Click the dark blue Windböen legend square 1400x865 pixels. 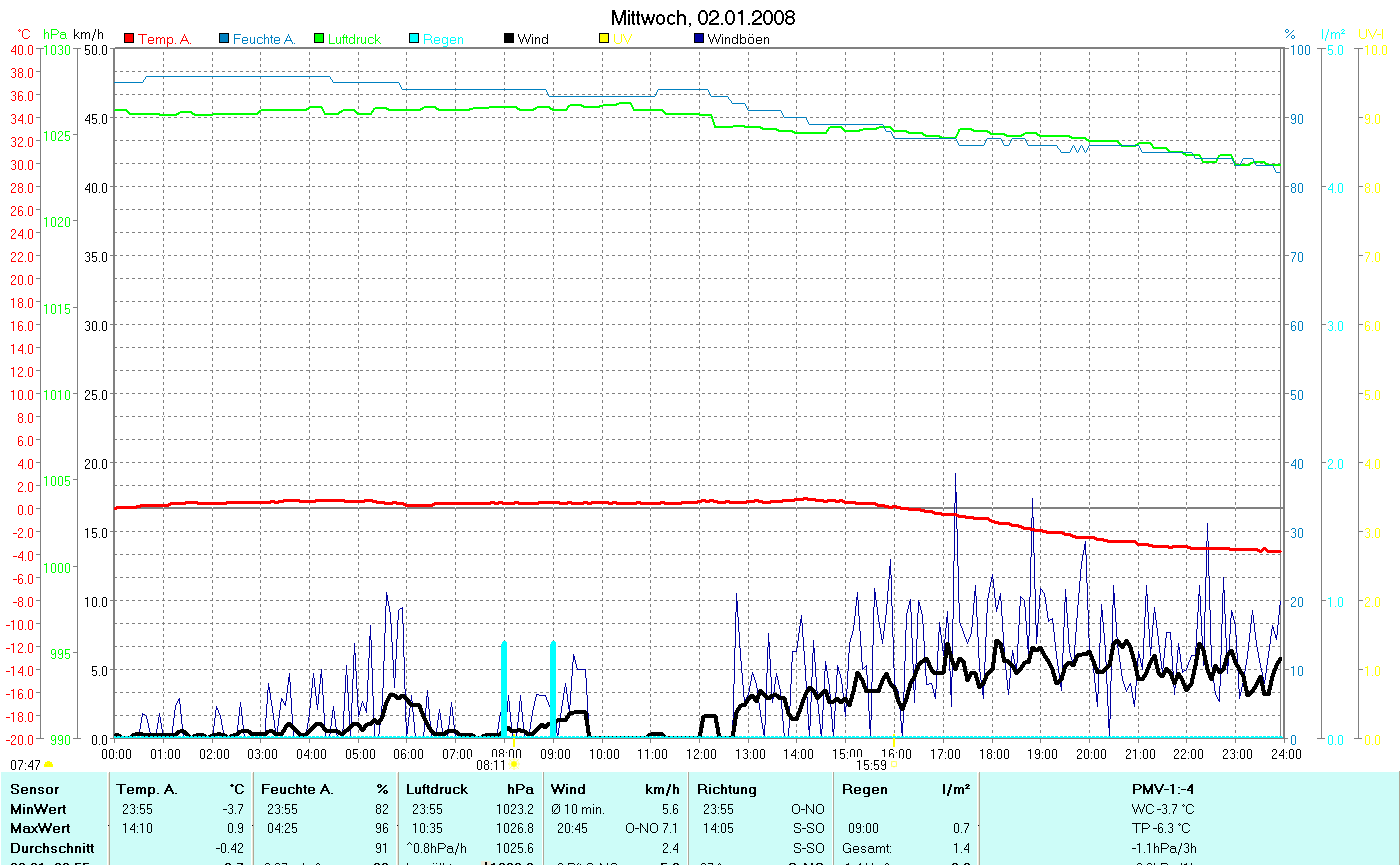coord(699,39)
